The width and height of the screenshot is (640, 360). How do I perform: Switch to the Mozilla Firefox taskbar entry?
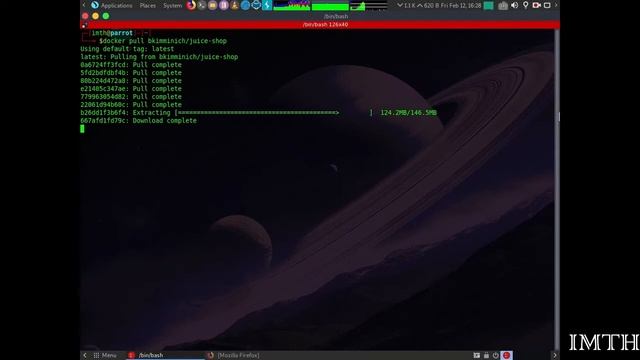[233, 356]
